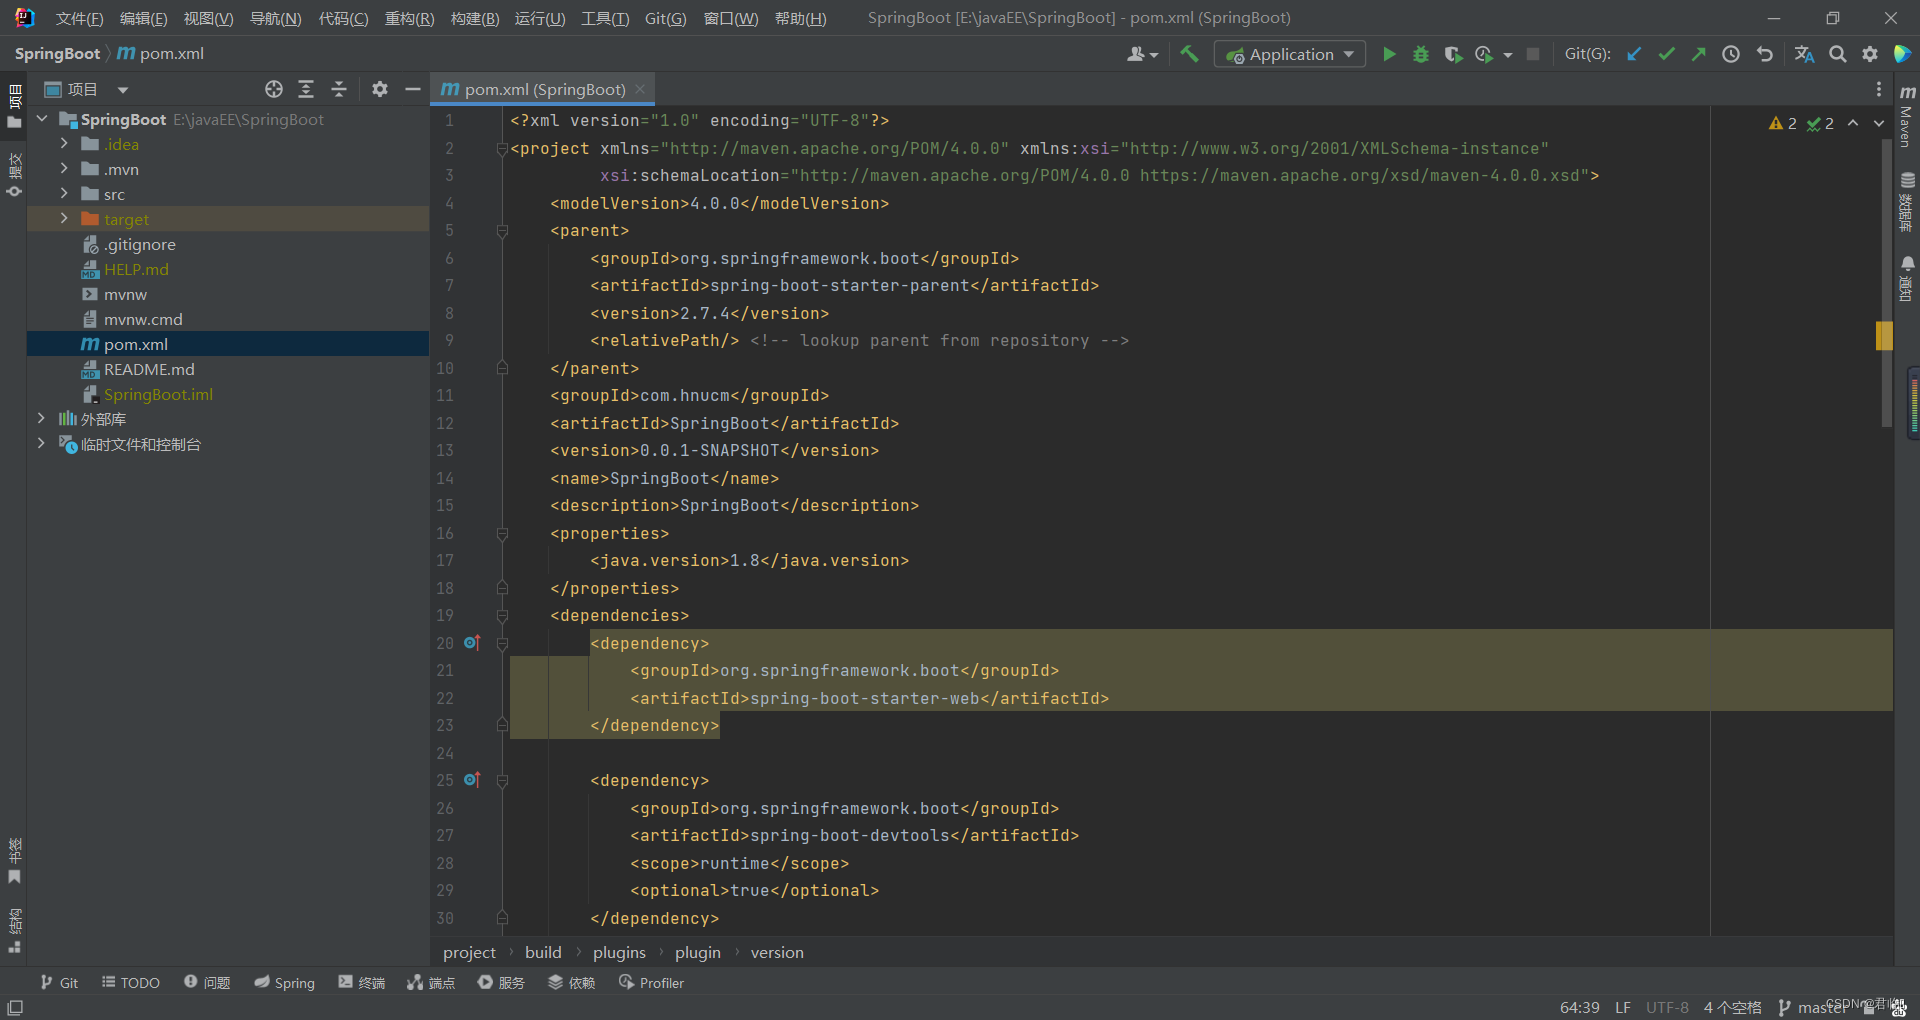Click gutter marker on line 25

point(472,780)
